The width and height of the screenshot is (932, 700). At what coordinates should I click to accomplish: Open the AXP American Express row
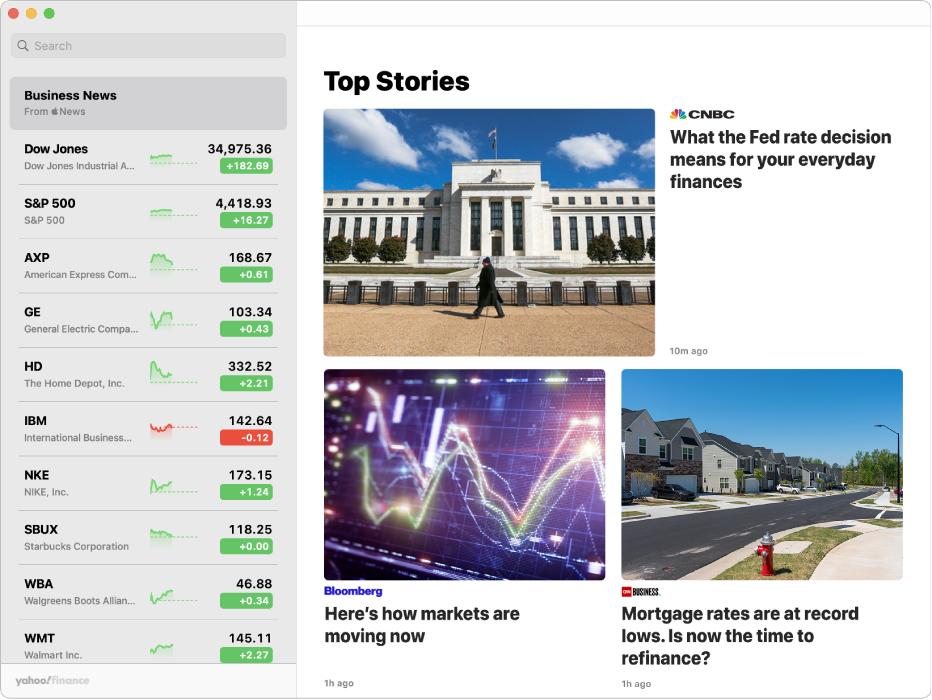(x=148, y=266)
